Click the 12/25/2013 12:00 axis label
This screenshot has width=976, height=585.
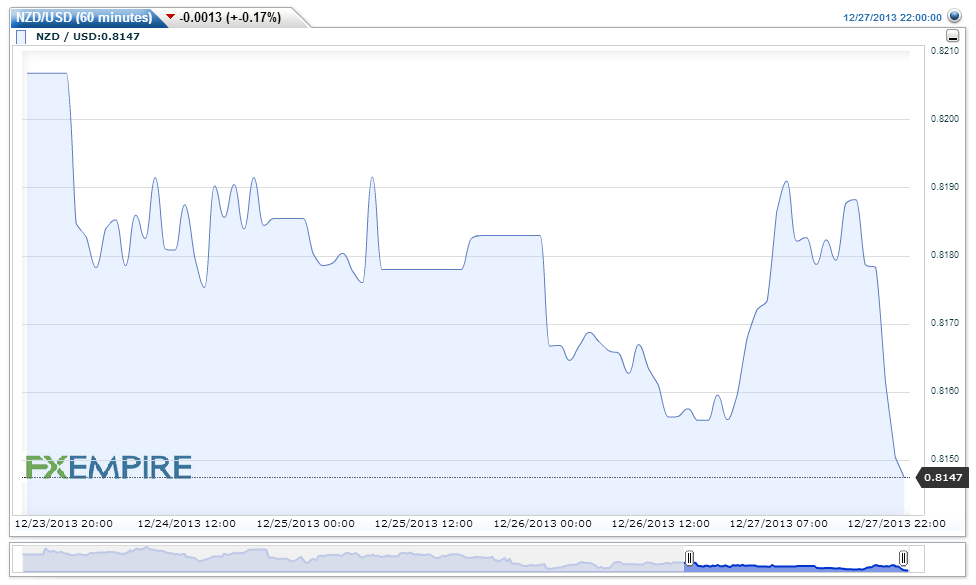[x=424, y=524]
